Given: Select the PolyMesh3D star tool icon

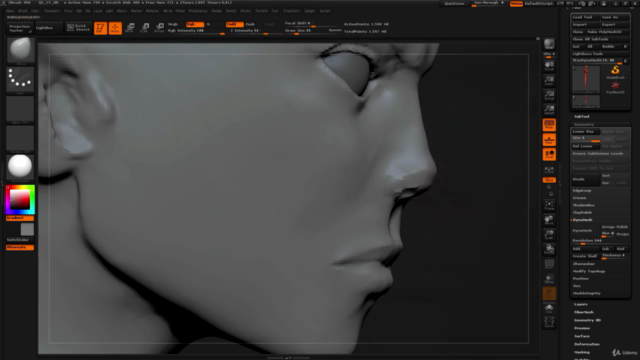Looking at the screenshot, I should 615,87.
